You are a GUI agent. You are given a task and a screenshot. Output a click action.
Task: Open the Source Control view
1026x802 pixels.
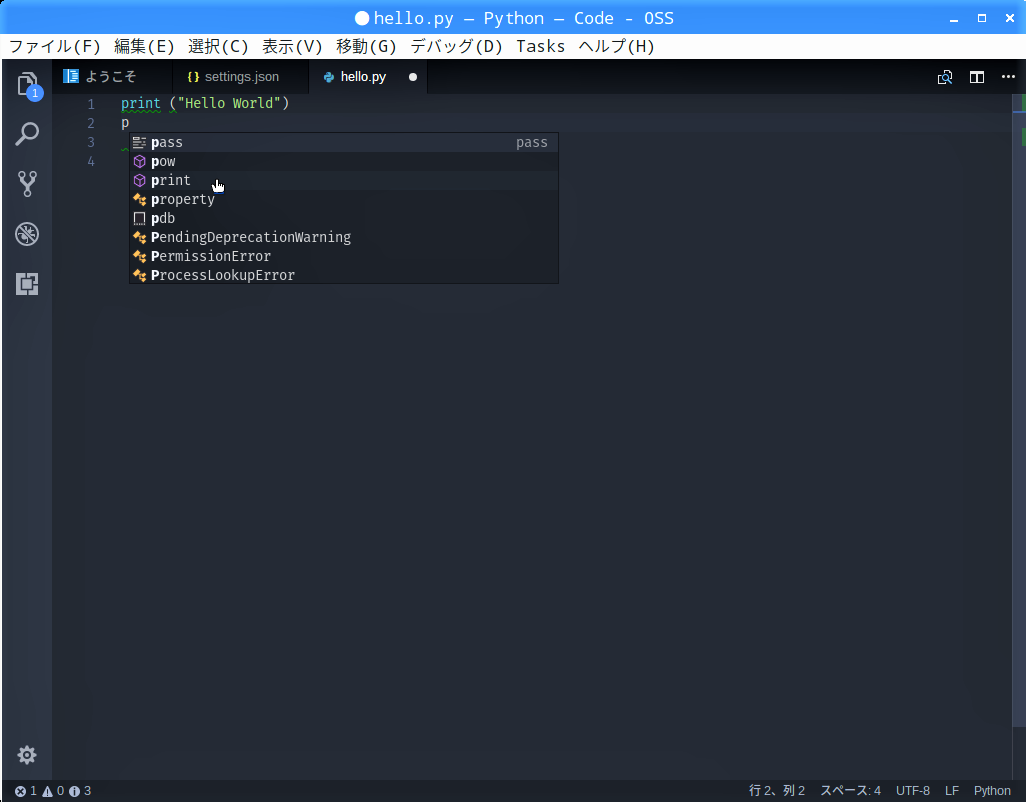point(27,184)
